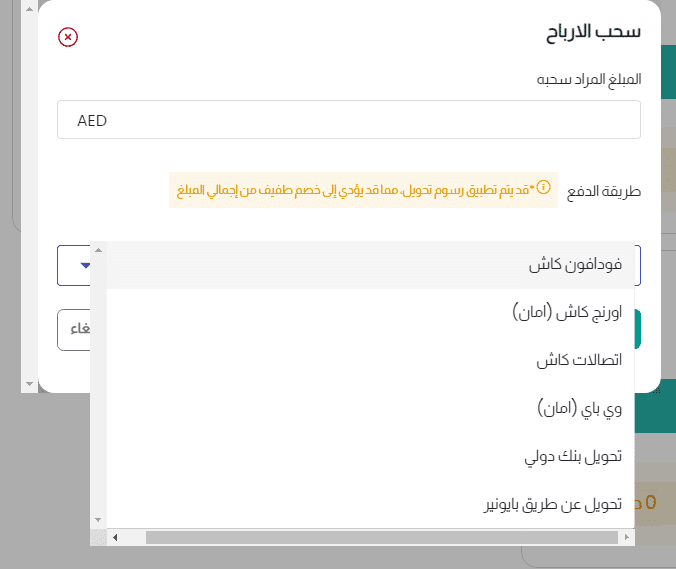The image size is (676, 569).
Task: Select تحويل عن طريق بايونير option
Action: tap(552, 504)
